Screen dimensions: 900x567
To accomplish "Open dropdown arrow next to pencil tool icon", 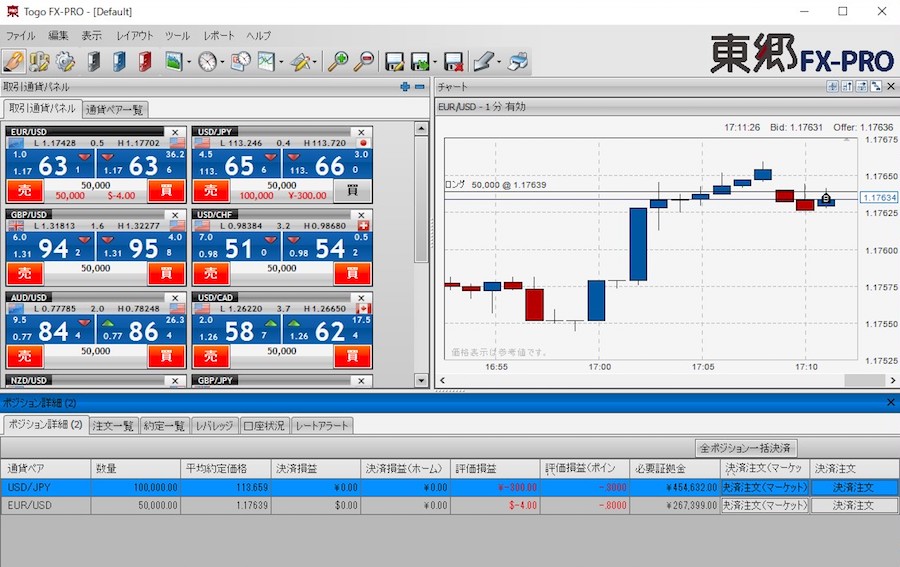I will (x=315, y=62).
